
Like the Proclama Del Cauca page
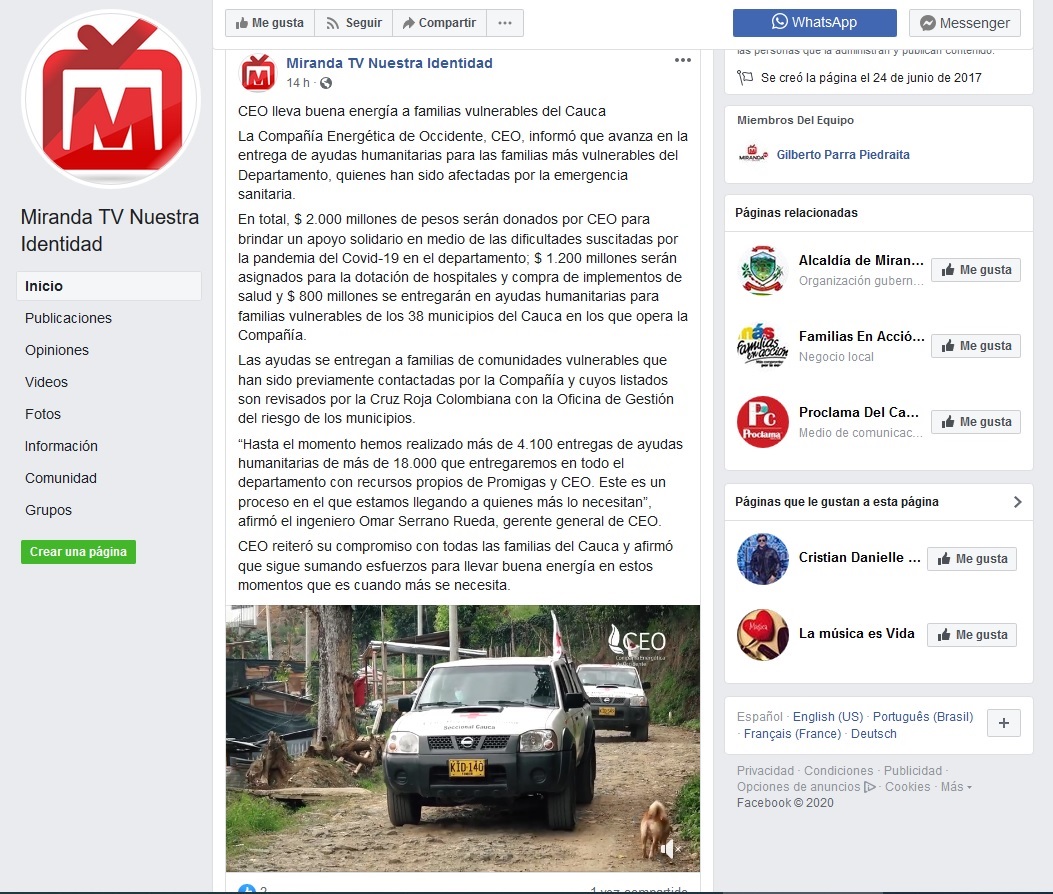pos(976,422)
